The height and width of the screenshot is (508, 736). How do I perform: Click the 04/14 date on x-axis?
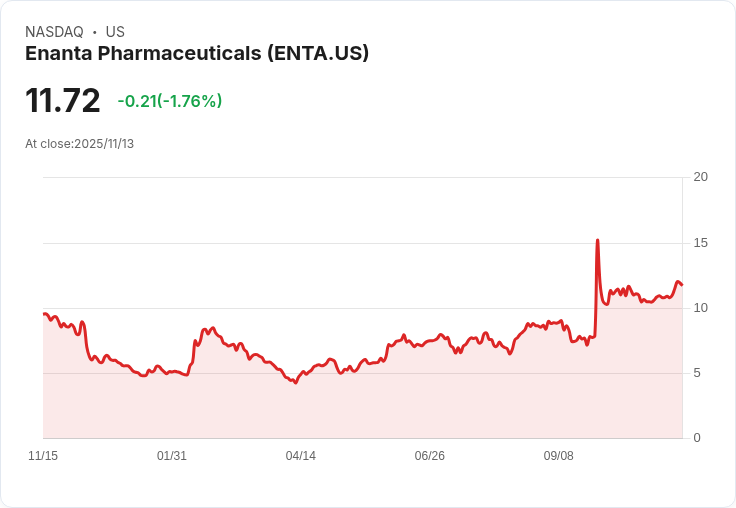click(x=300, y=455)
